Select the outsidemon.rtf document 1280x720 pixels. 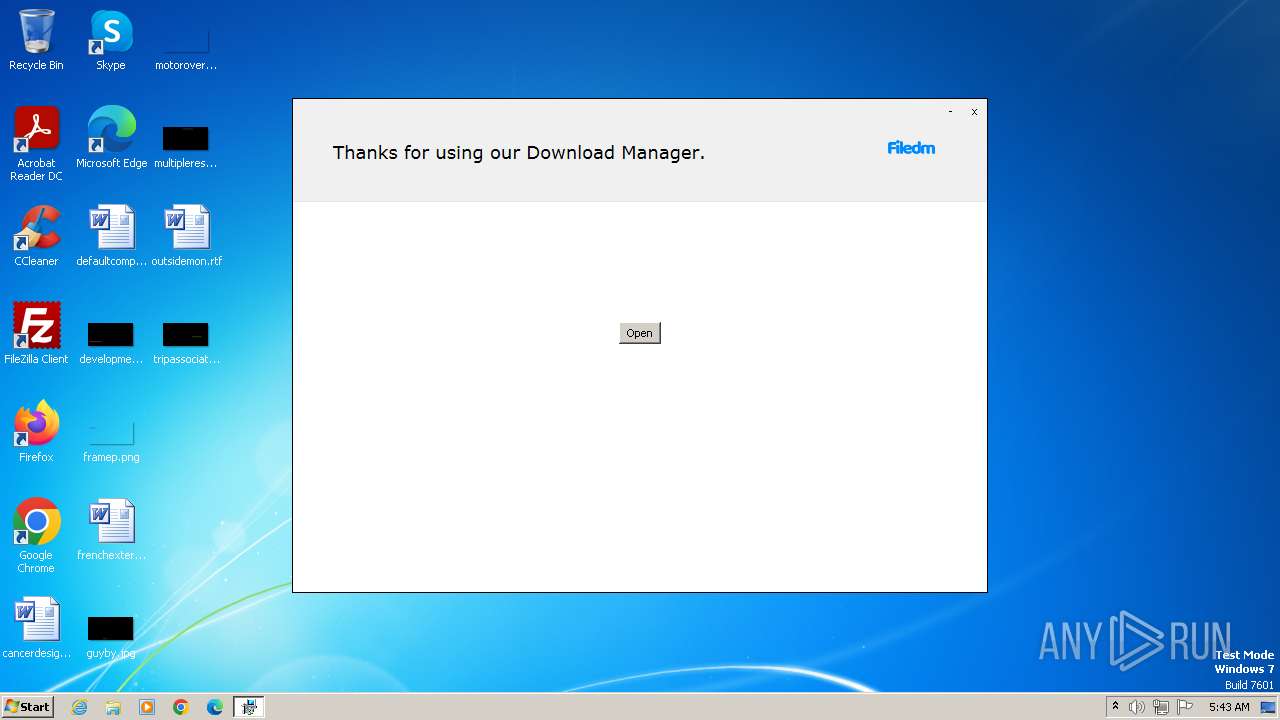[186, 236]
